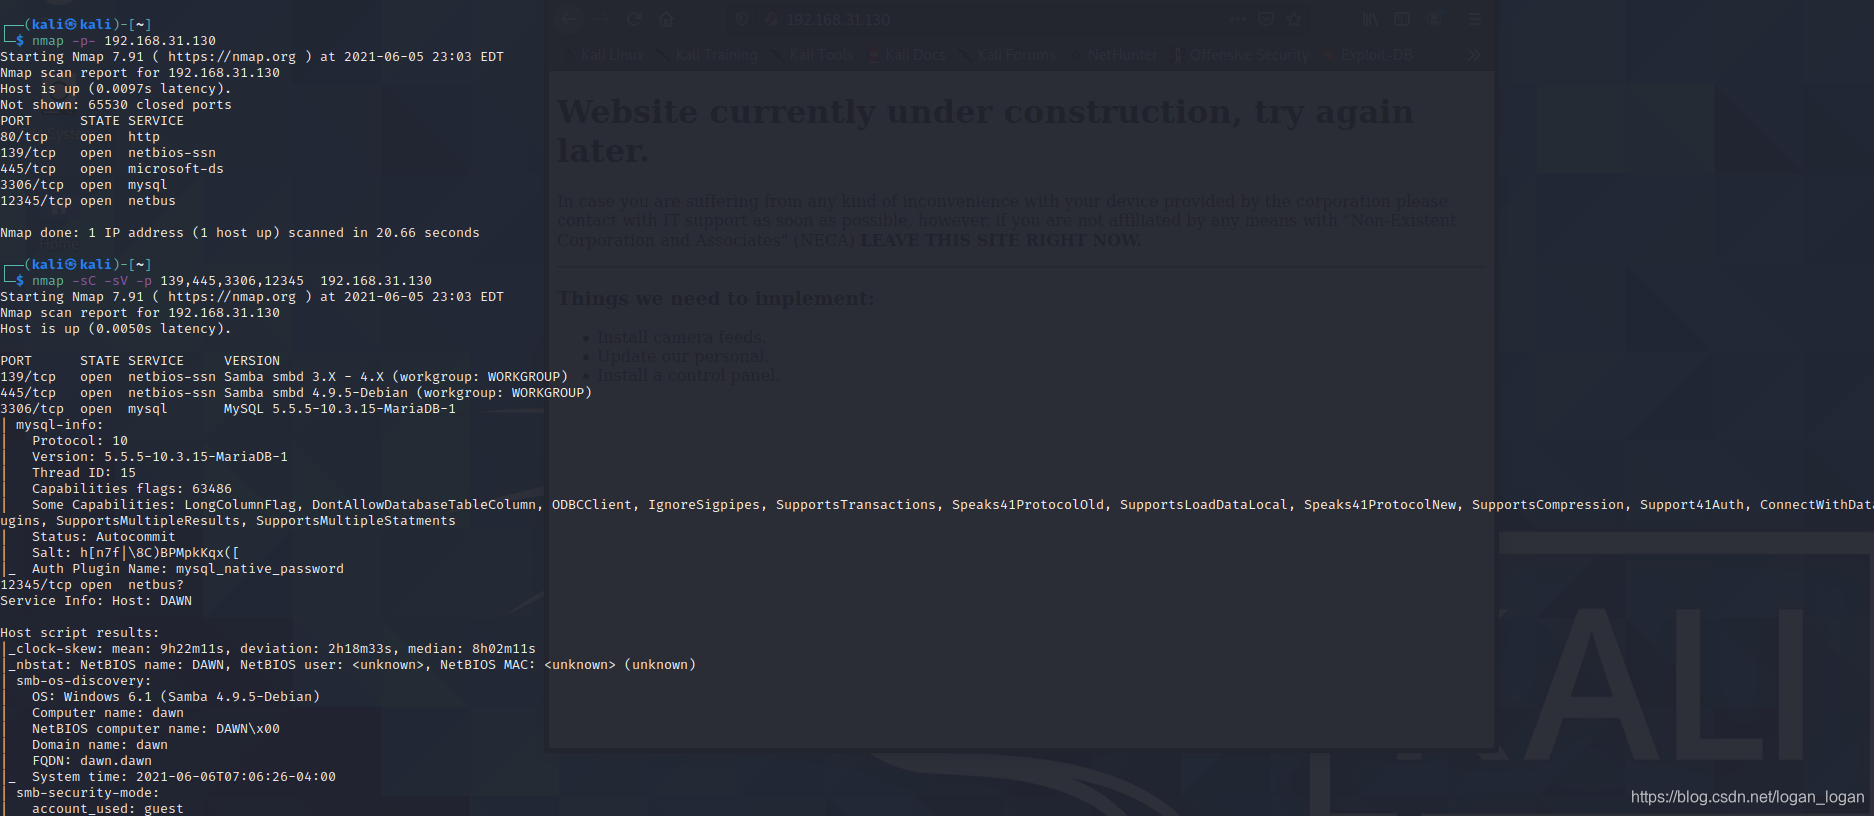Click 'MySQL 5.5.5-10.3.15-MariaDB-1' version text
This screenshot has height=816, width=1874.
point(340,409)
